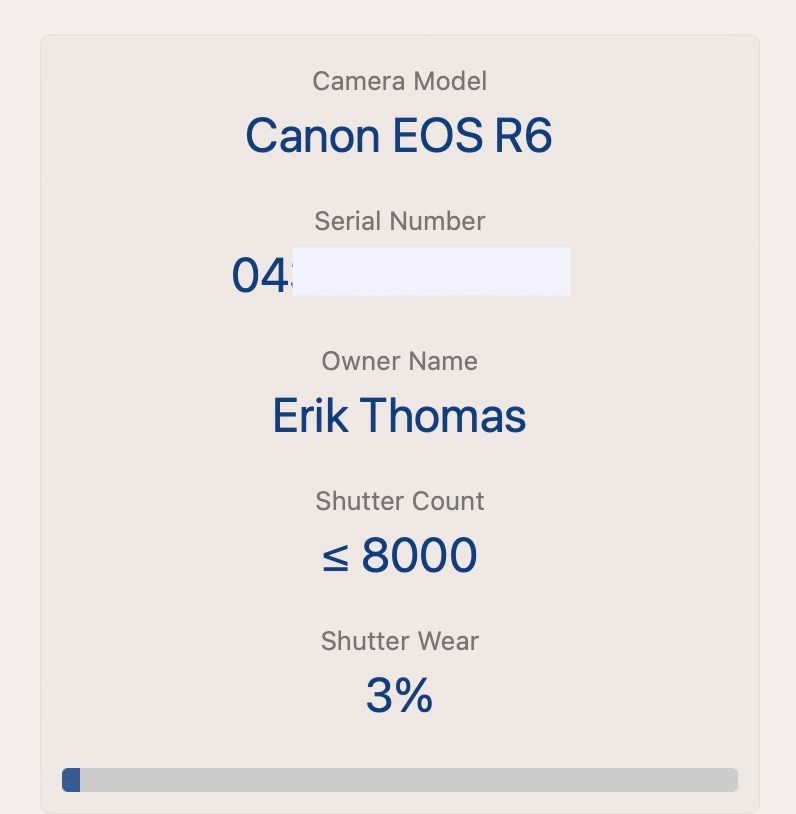The height and width of the screenshot is (814, 796).
Task: Click the Camera Model label
Action: click(399, 81)
